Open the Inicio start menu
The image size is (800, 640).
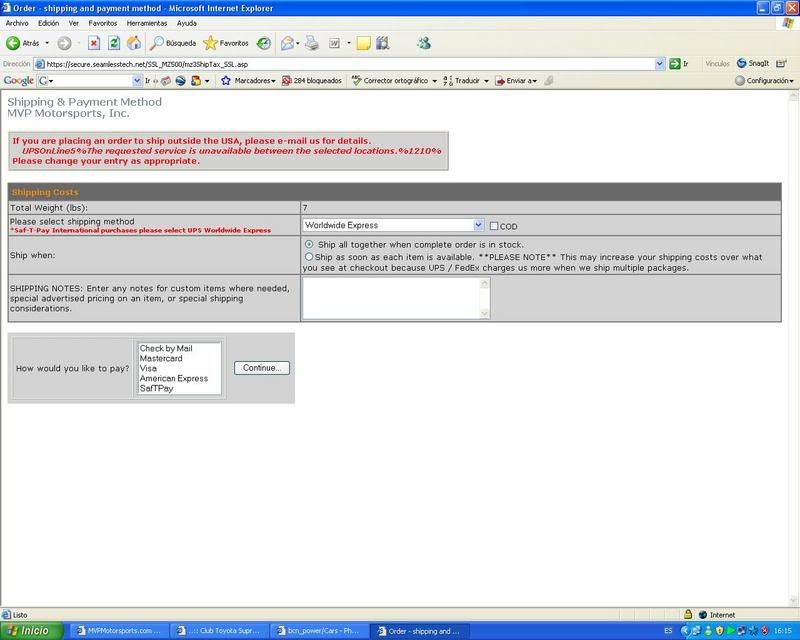32,631
